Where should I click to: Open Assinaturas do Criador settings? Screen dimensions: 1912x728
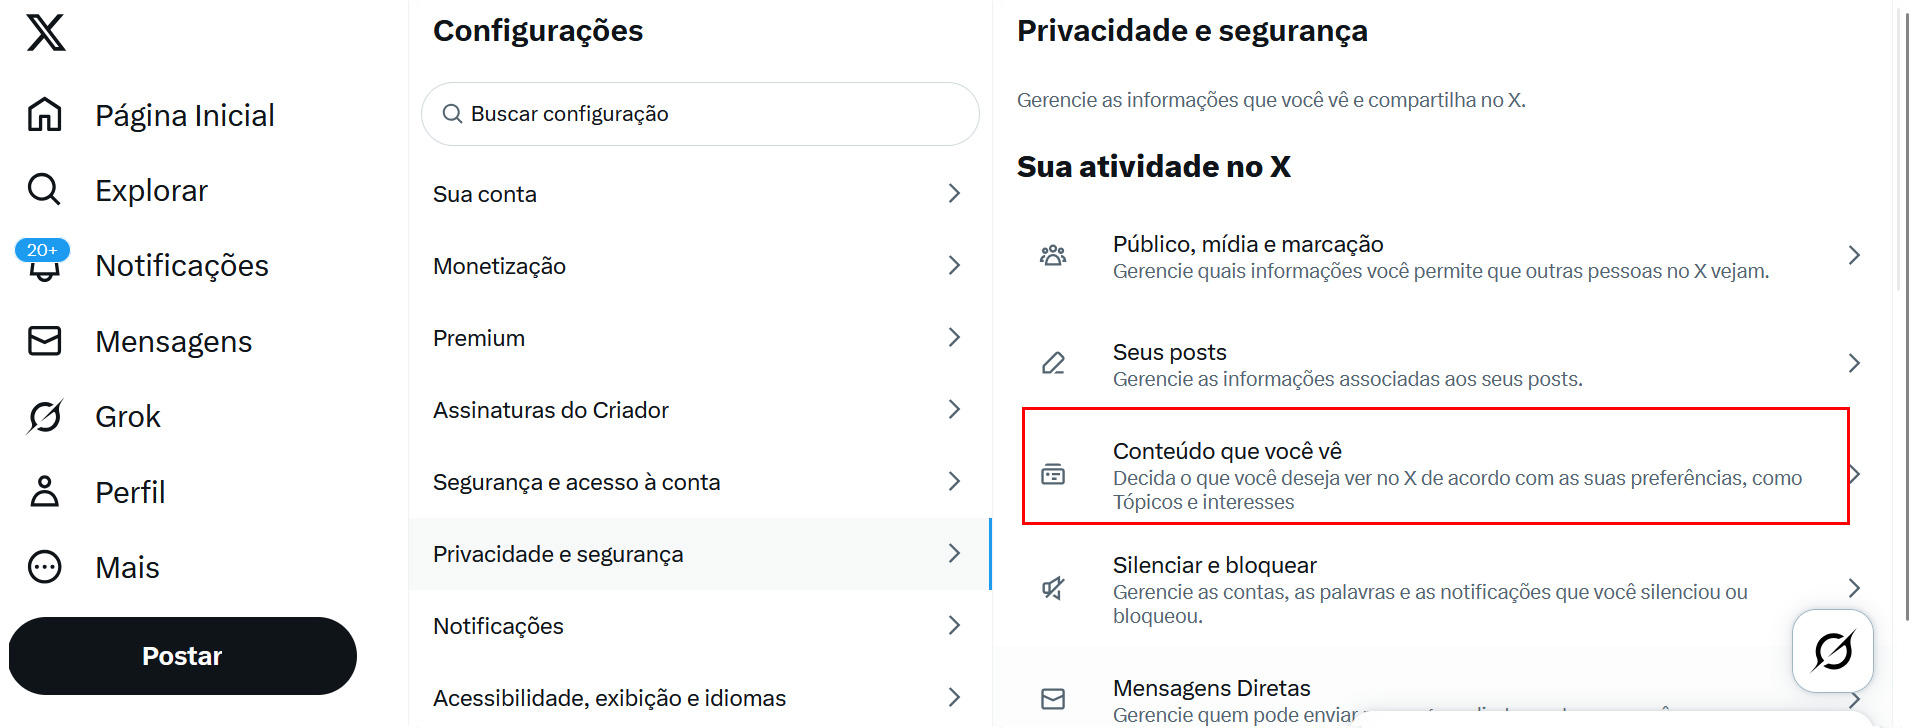[x=551, y=410]
